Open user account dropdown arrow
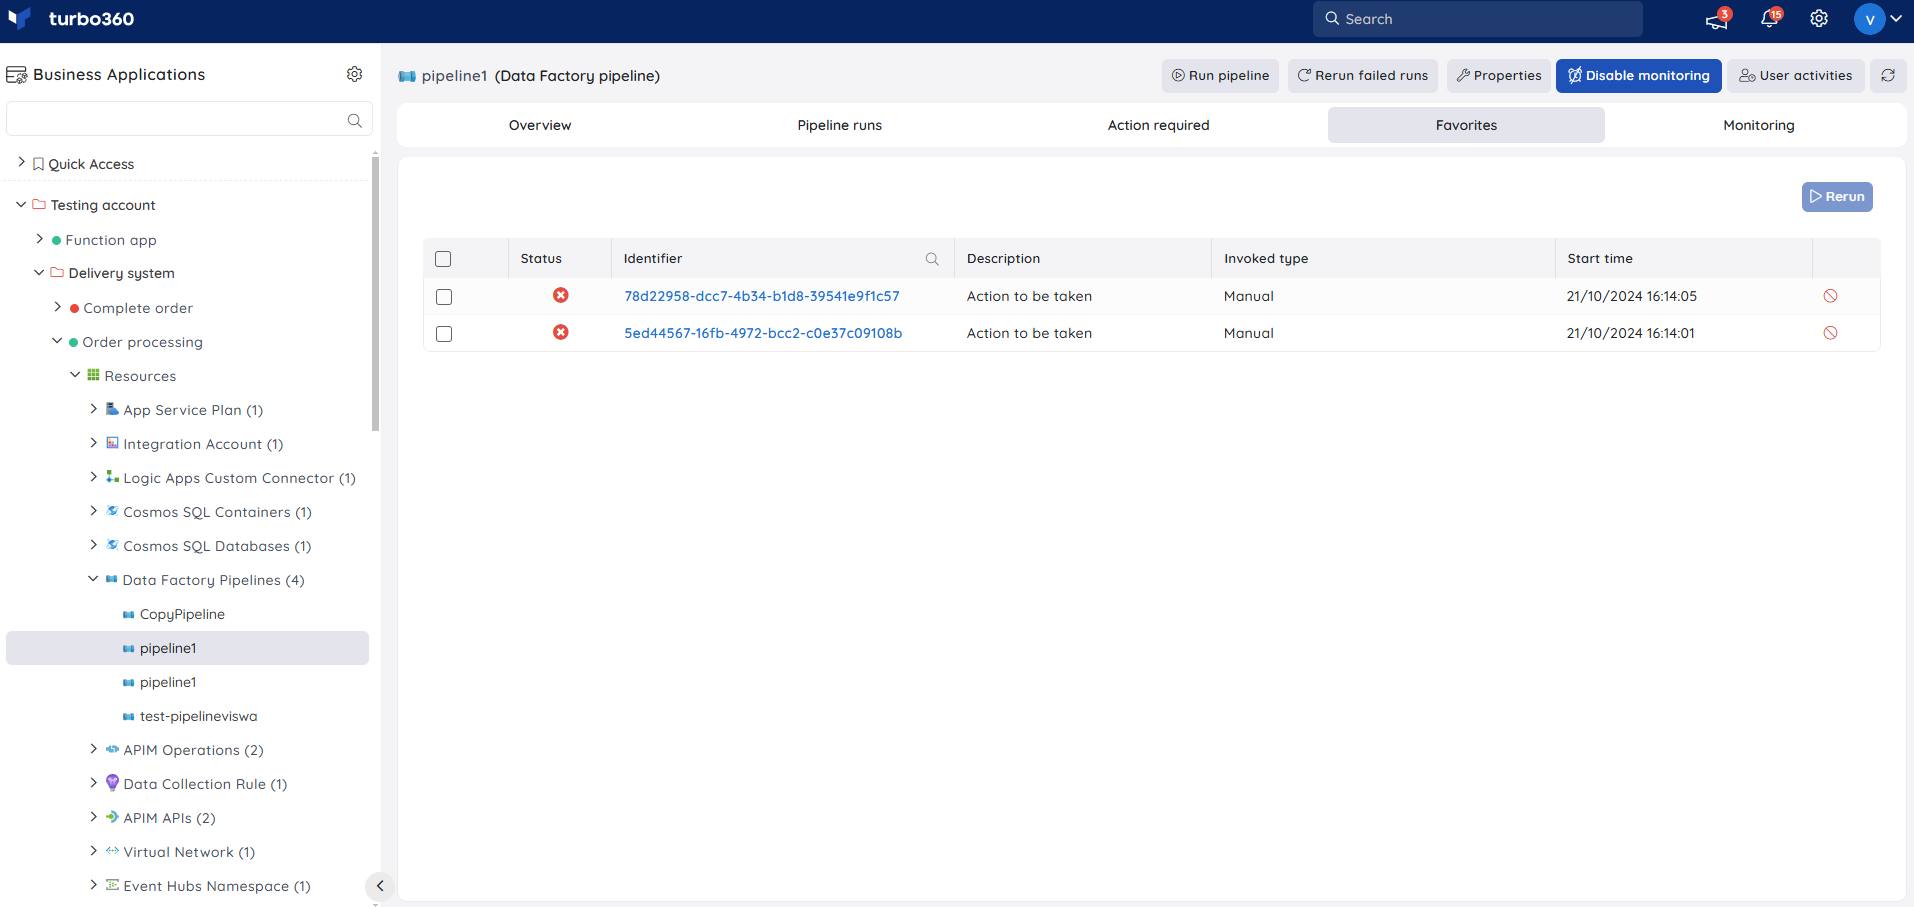This screenshot has height=907, width=1914. (1896, 19)
